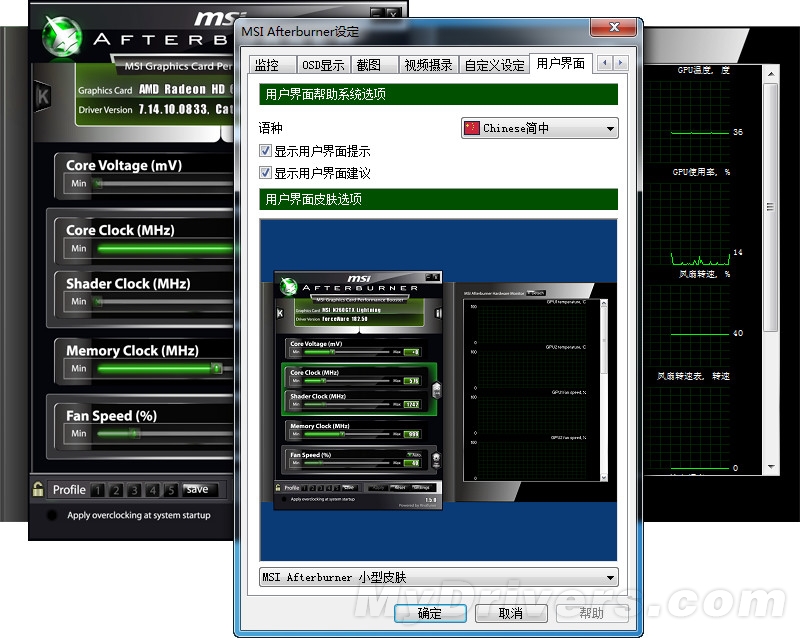Image resolution: width=800 pixels, height=638 pixels.
Task: Click the right tab-scroll arrow
Action: pos(621,62)
